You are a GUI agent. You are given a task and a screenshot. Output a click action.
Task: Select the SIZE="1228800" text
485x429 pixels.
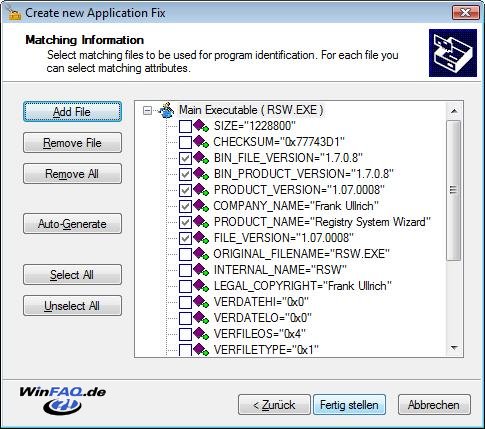pyautogui.click(x=255, y=126)
